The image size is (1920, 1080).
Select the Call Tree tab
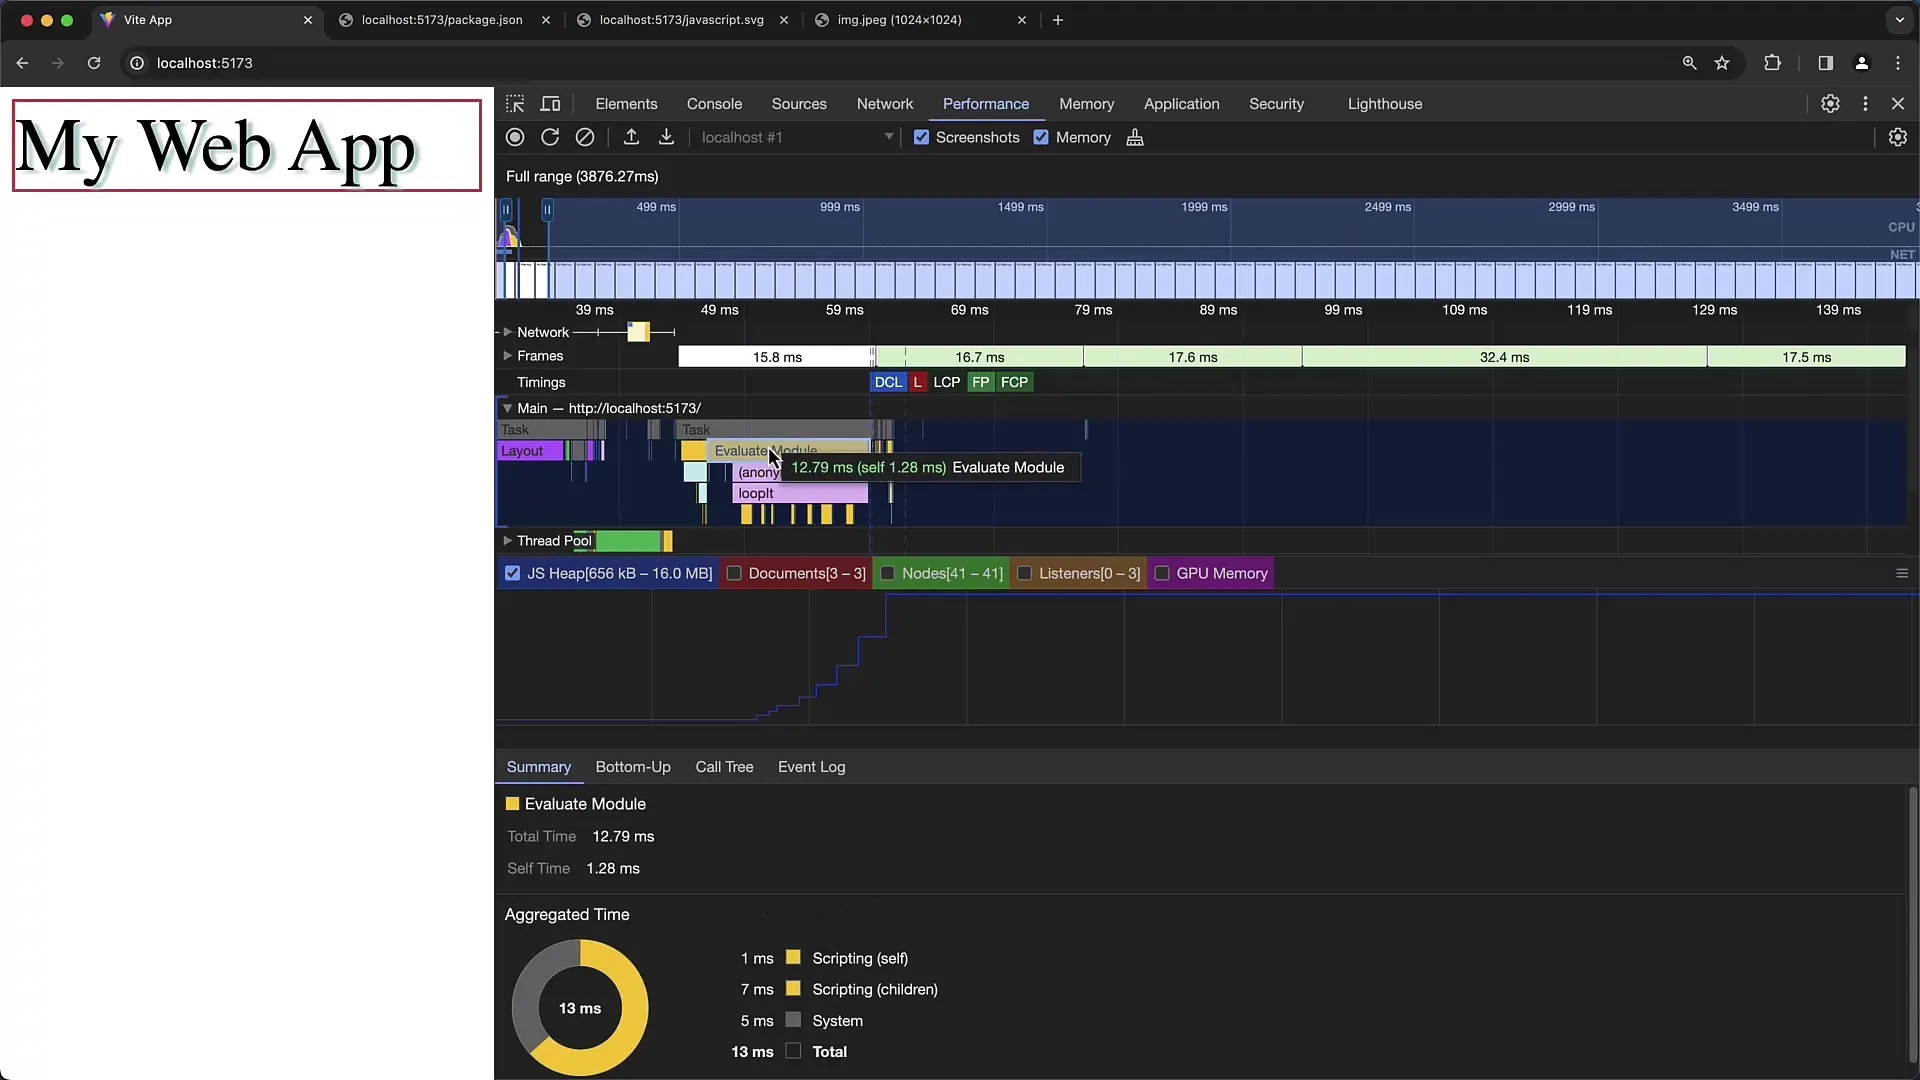click(724, 766)
